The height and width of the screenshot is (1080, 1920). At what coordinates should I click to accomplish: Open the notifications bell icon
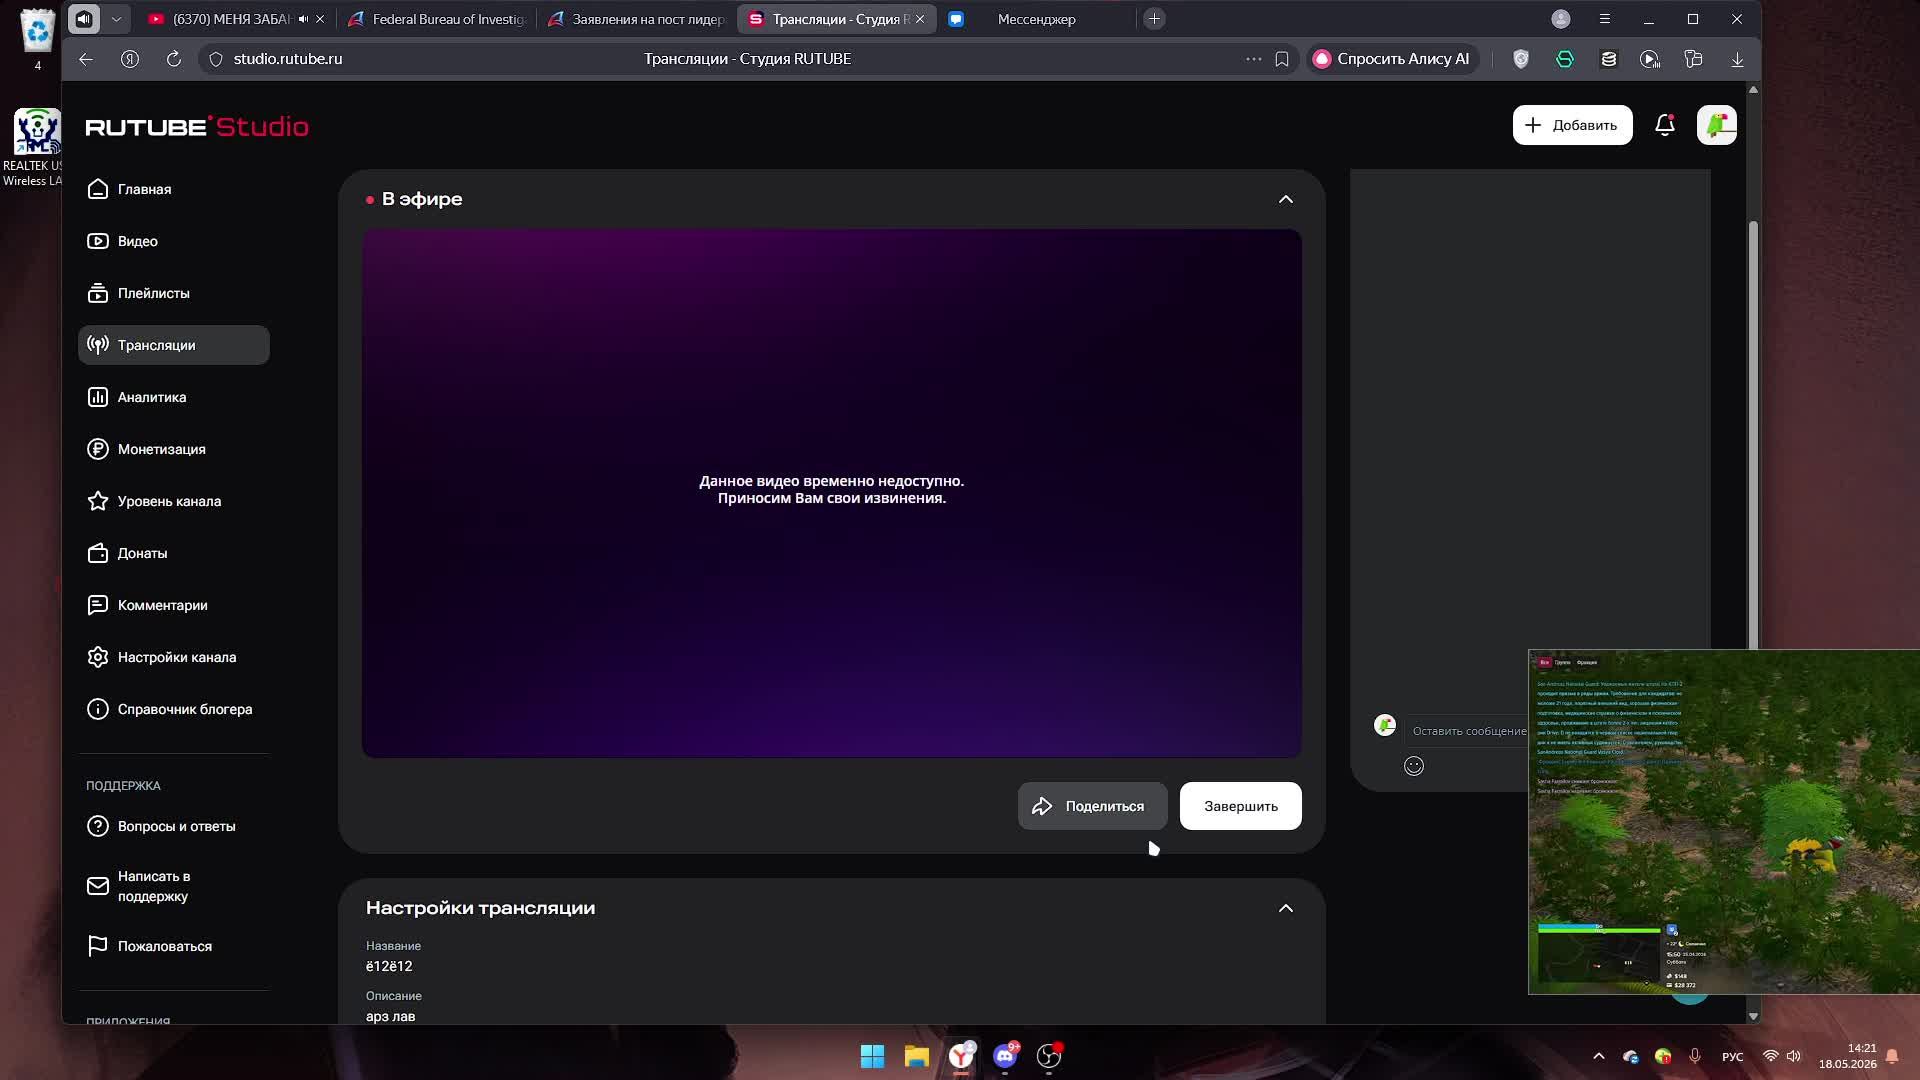[1665, 125]
